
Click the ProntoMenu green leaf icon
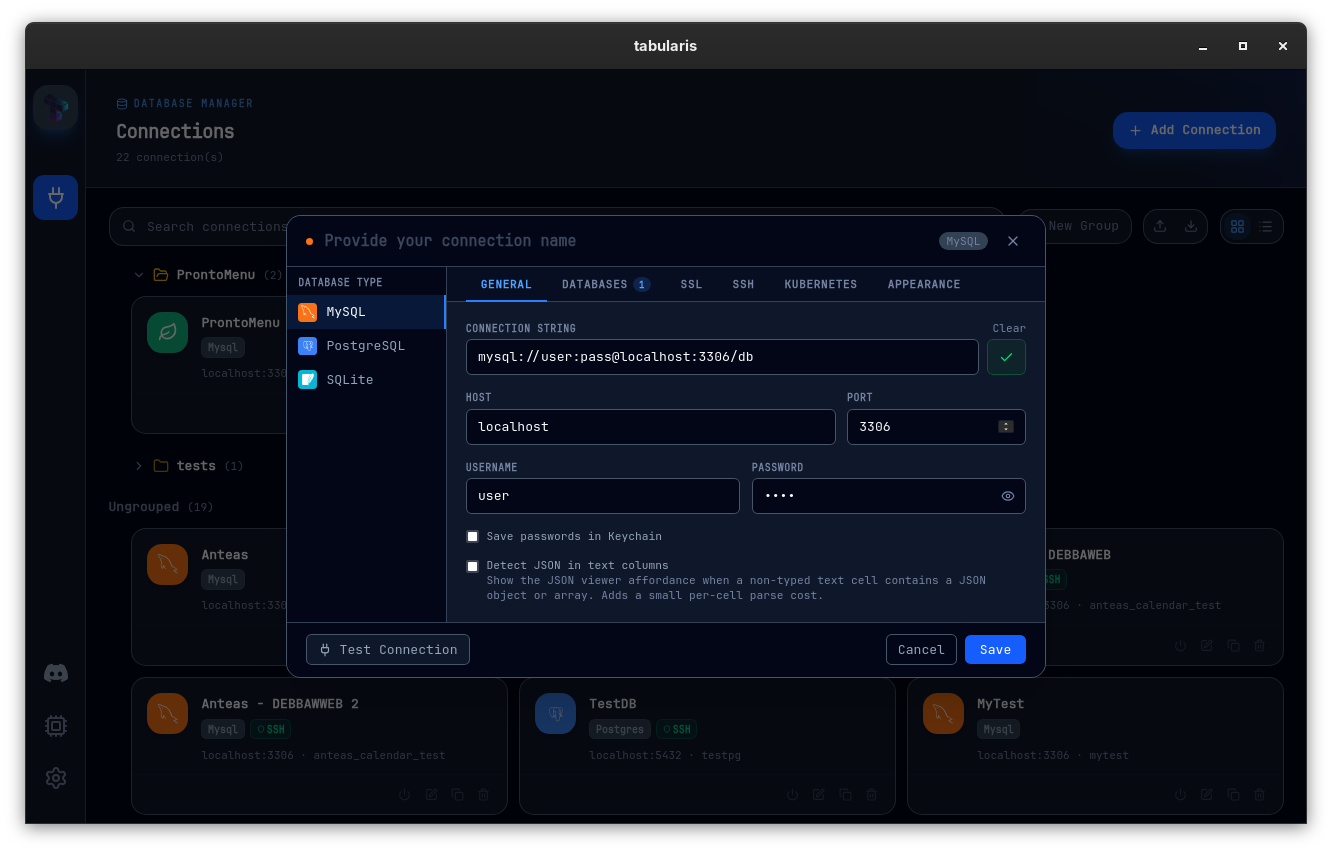coord(168,332)
